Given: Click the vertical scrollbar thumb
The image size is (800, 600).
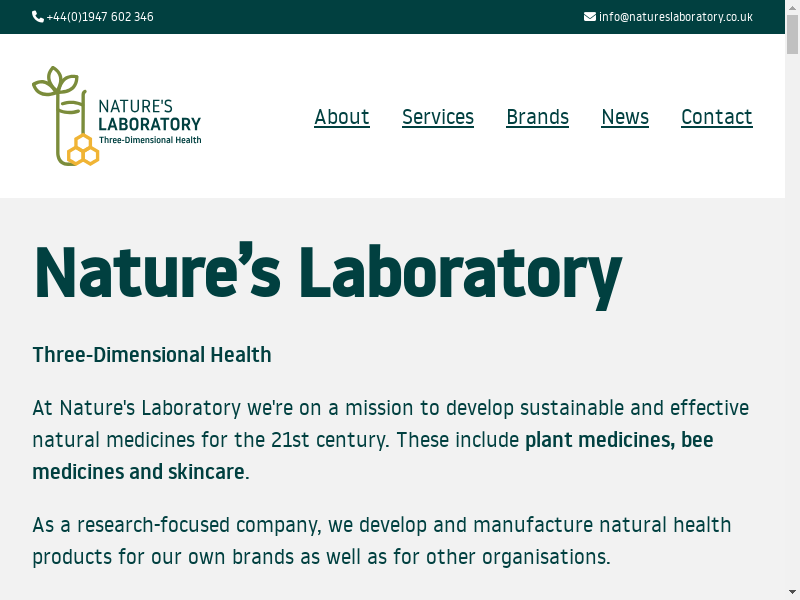Looking at the screenshot, I should coord(792,35).
